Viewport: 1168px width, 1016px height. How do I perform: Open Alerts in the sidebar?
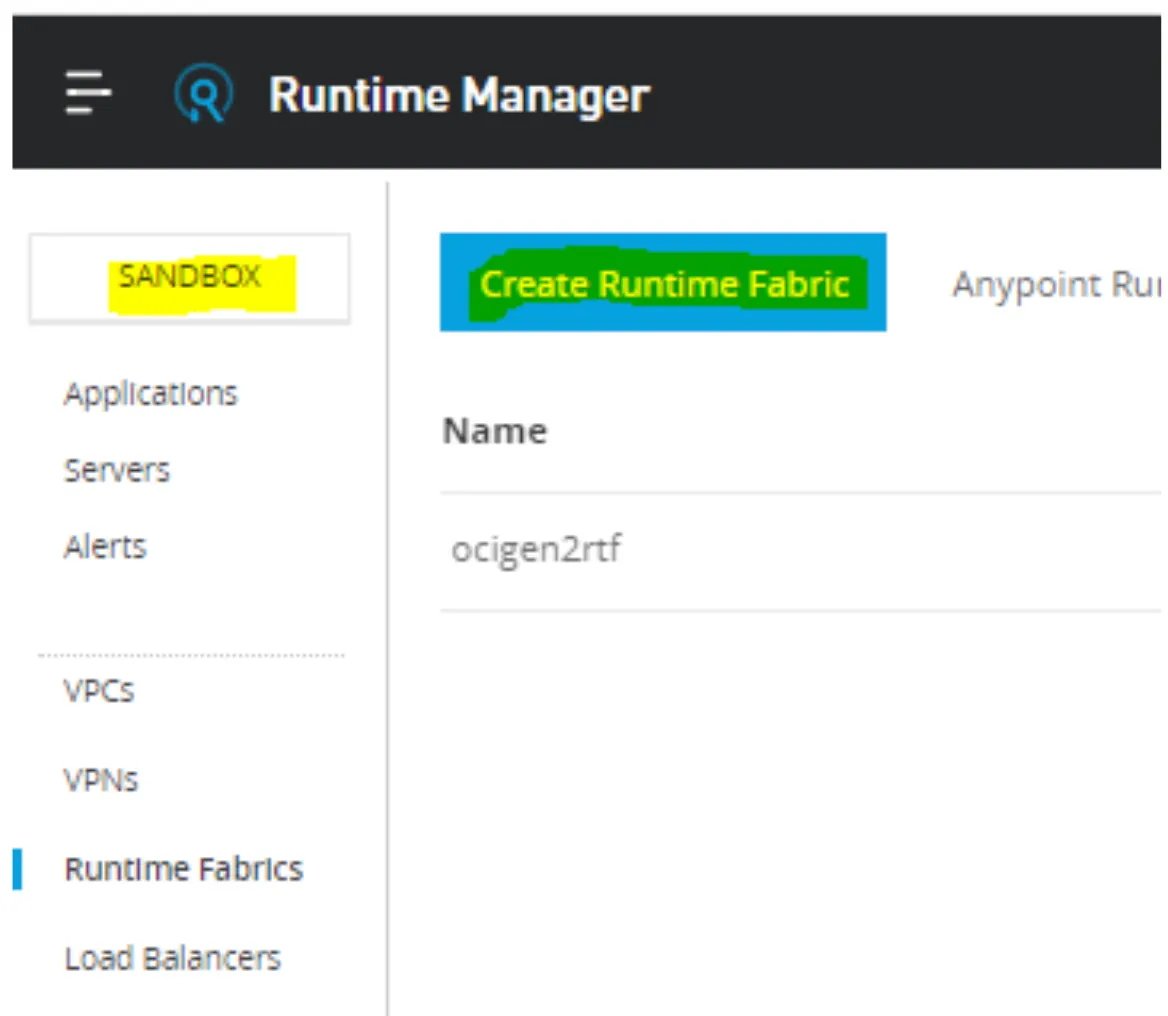105,547
